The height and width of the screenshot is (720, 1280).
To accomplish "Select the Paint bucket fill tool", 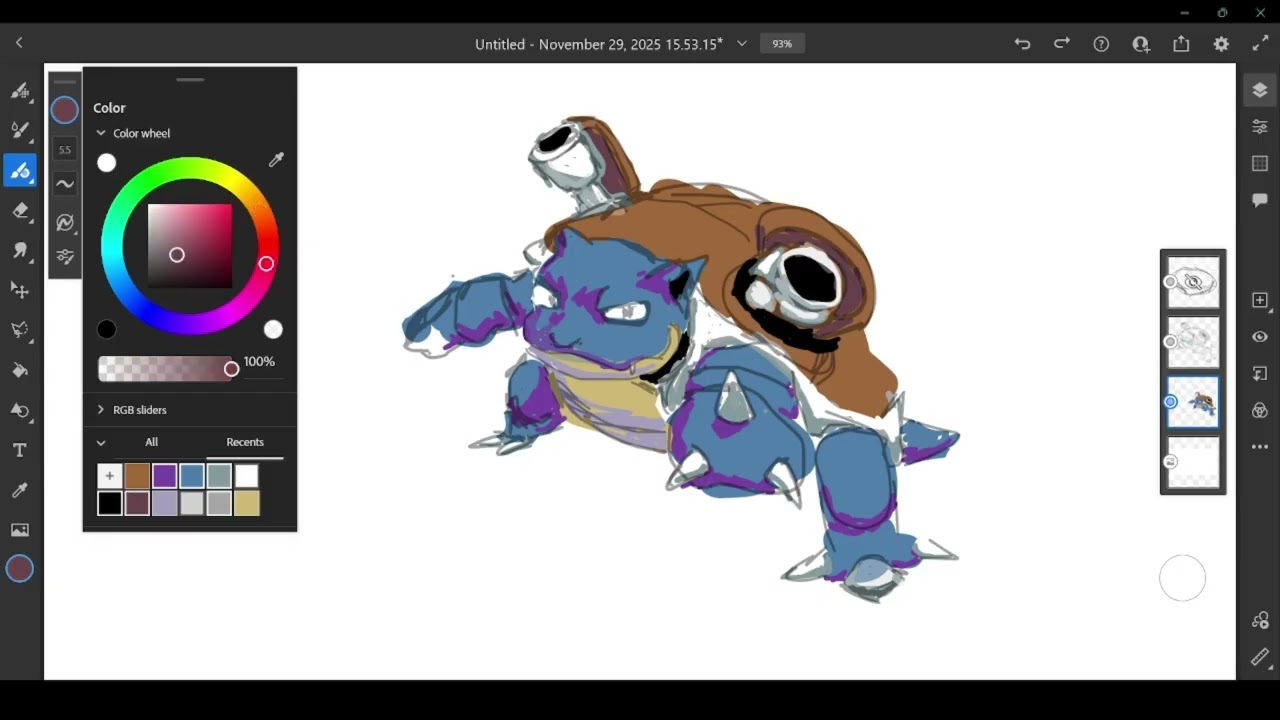I will [19, 370].
